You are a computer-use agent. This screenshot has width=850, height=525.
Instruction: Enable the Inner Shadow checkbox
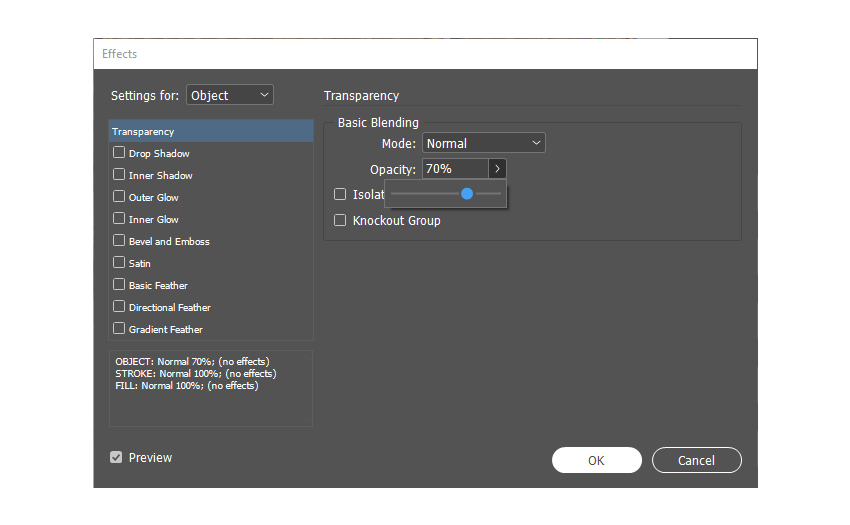[119, 175]
